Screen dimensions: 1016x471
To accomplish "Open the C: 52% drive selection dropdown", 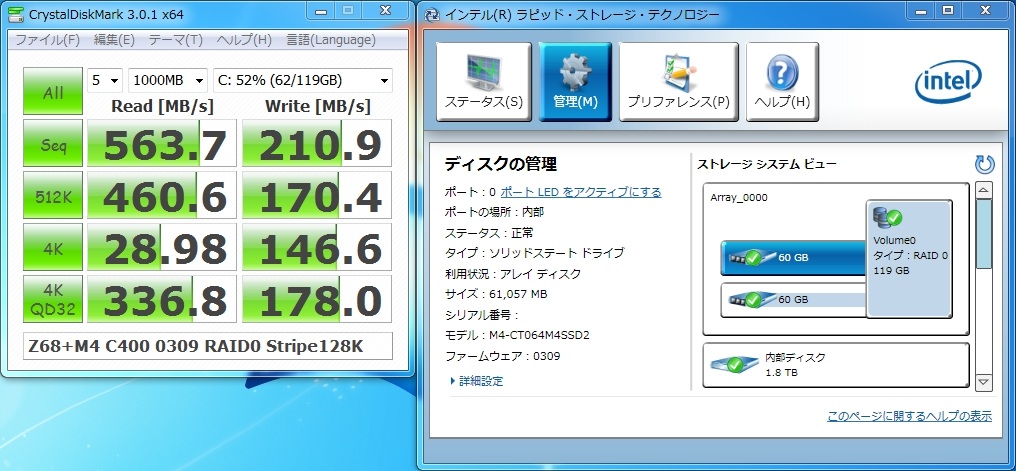I will click(x=303, y=80).
